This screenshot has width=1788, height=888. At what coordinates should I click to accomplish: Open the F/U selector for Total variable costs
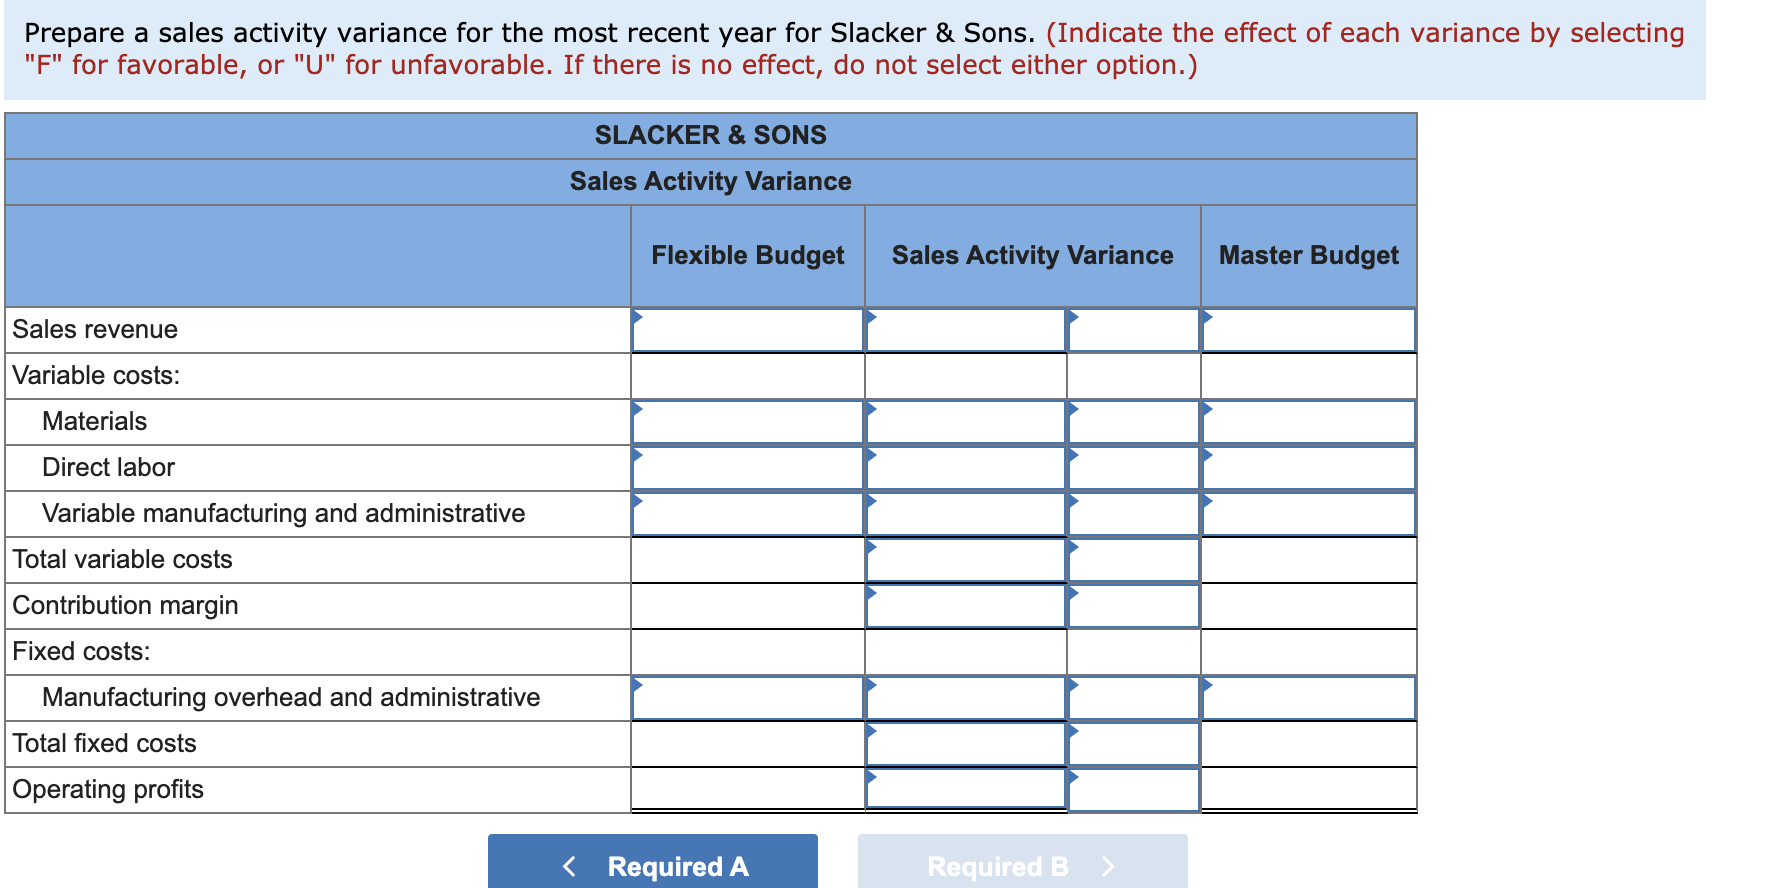click(1130, 560)
